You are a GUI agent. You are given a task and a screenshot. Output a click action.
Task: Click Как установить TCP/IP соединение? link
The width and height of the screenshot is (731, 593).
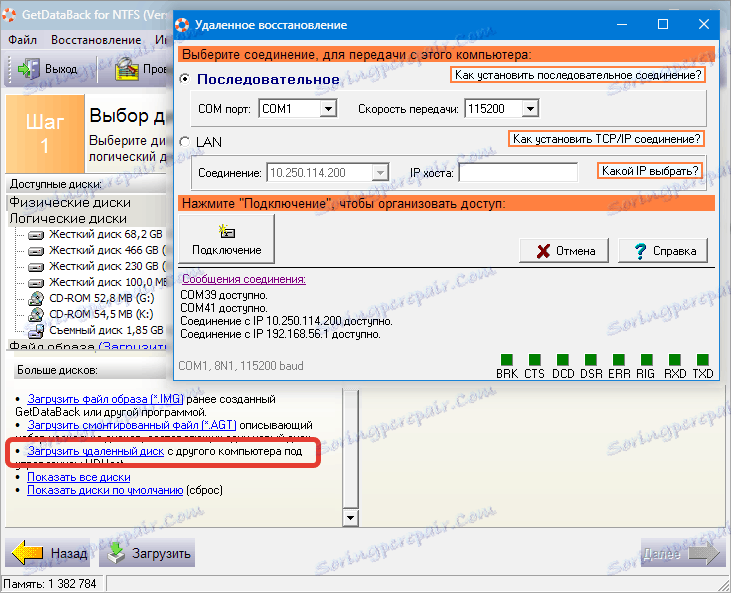pyautogui.click(x=606, y=139)
